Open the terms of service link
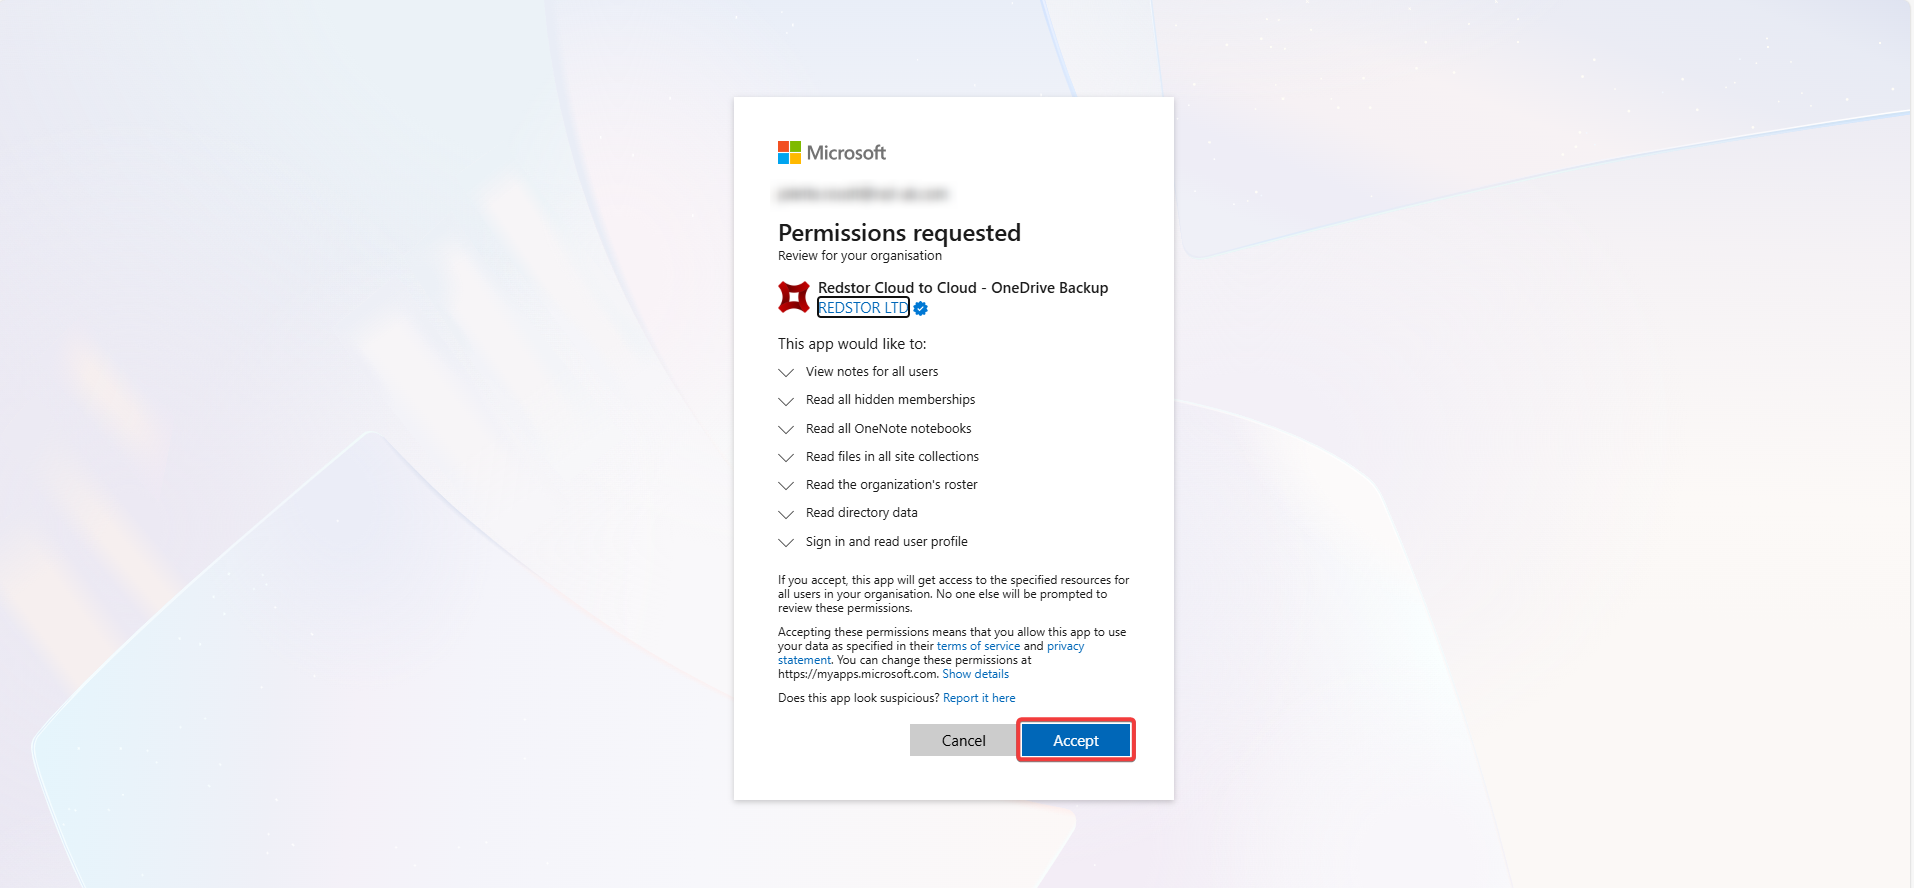 (978, 646)
